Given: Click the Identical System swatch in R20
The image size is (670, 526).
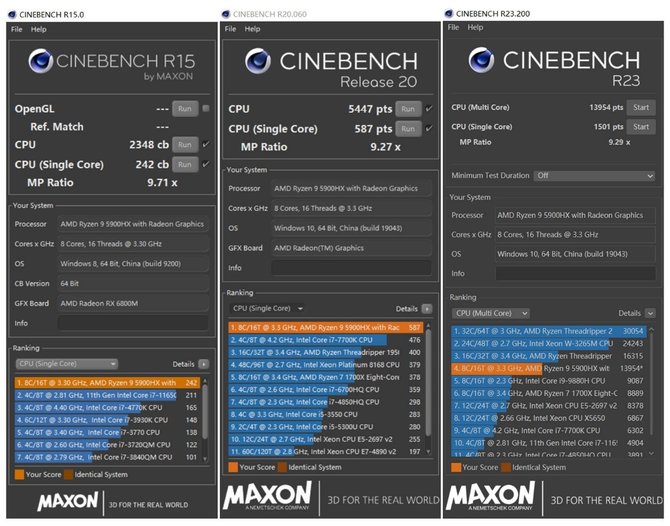Looking at the screenshot, I should 282,467.
